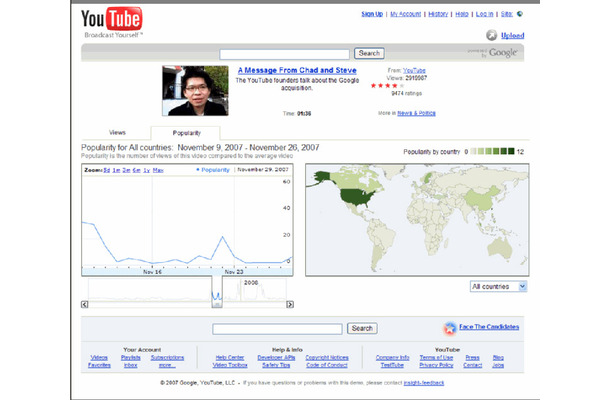
Task: Open the Code of Conduct link
Action: click(327, 365)
